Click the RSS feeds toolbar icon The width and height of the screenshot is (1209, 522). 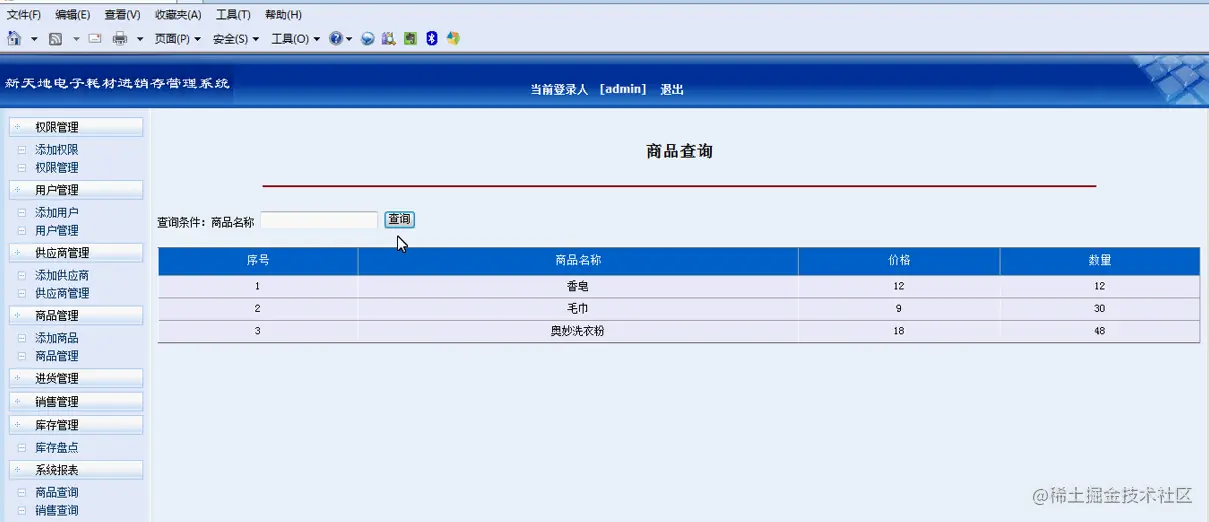click(55, 39)
